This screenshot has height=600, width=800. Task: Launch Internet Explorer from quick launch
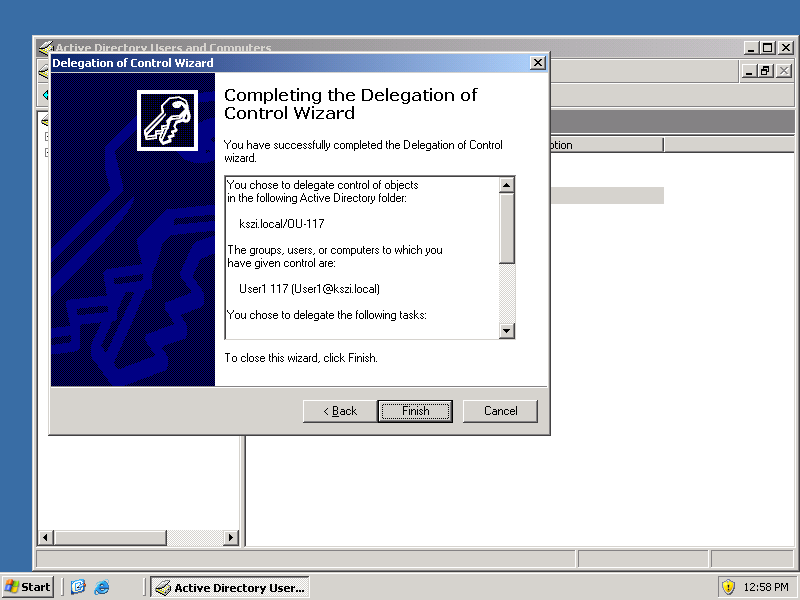pyautogui.click(x=102, y=587)
